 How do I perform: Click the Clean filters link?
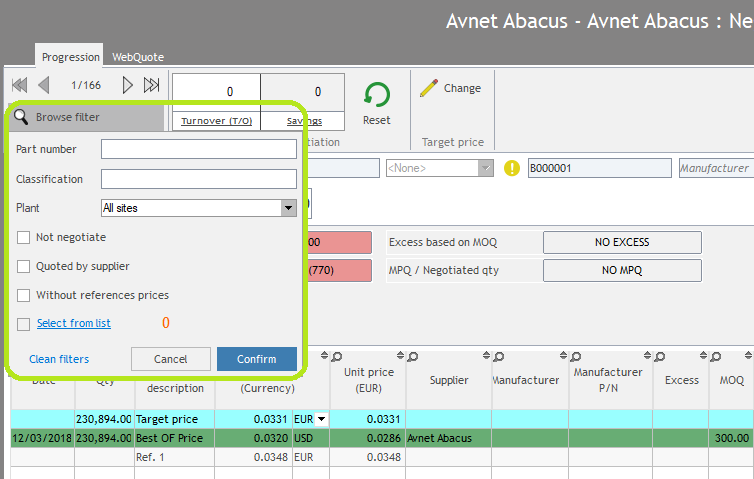[59, 359]
